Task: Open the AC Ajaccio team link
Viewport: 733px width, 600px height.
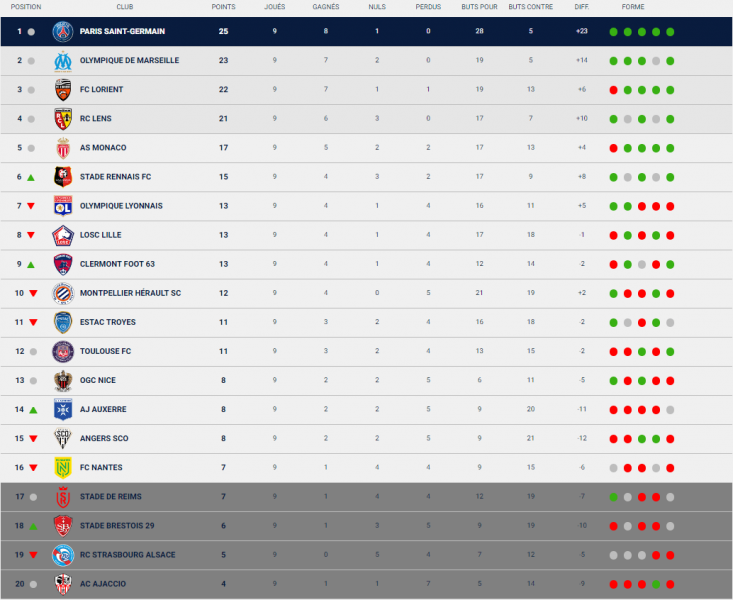Action: pyautogui.click(x=102, y=583)
